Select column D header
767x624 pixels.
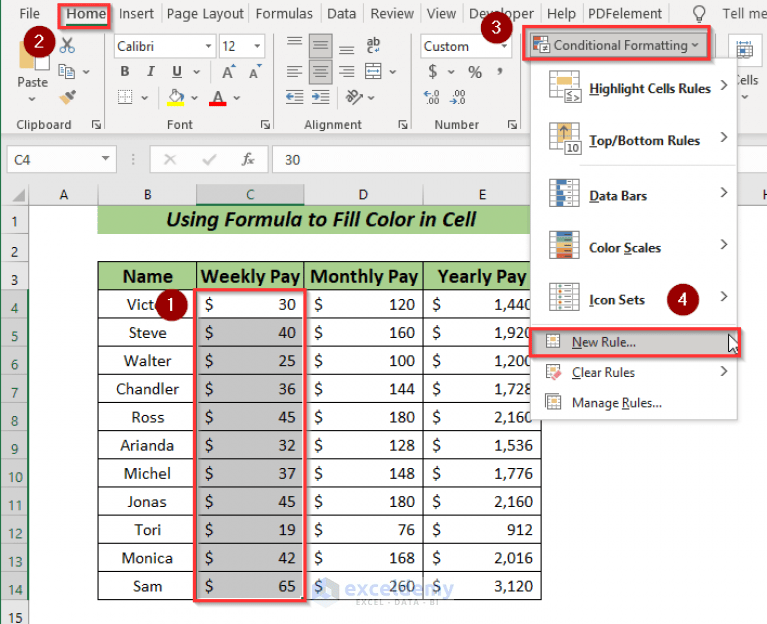[363, 195]
